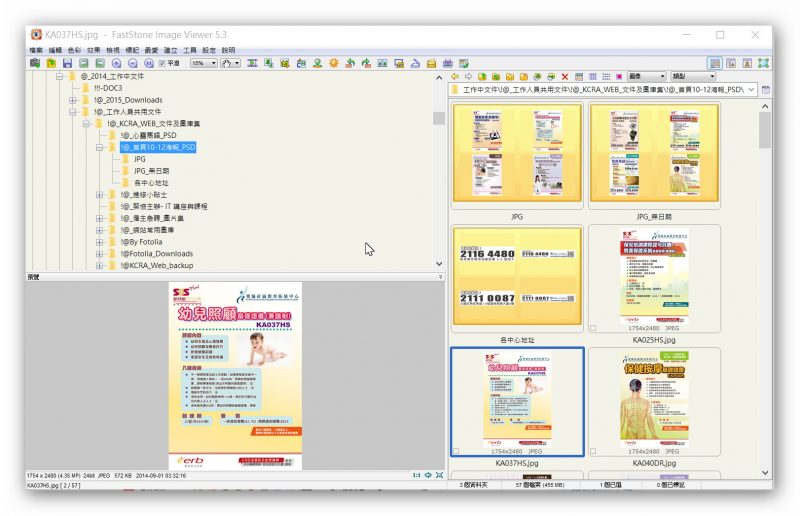Viewport: 800px width, 516px height.
Task: Click the red X delete icon
Action: (x=565, y=77)
